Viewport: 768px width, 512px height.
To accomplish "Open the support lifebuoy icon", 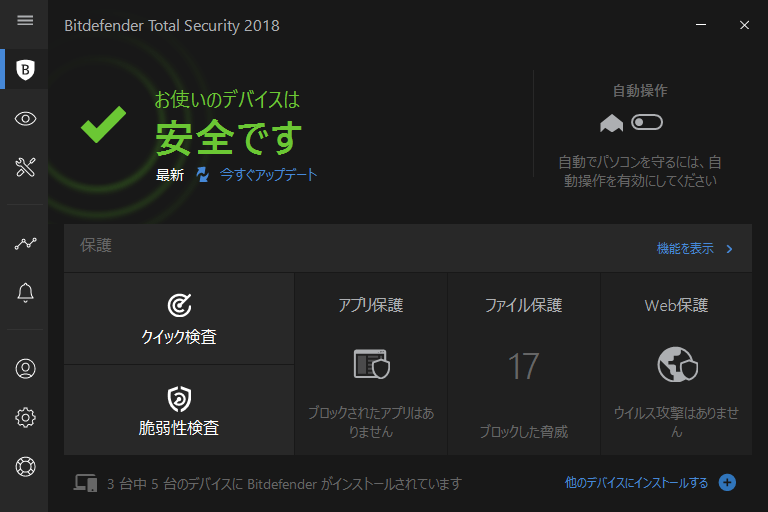I will pos(26,466).
